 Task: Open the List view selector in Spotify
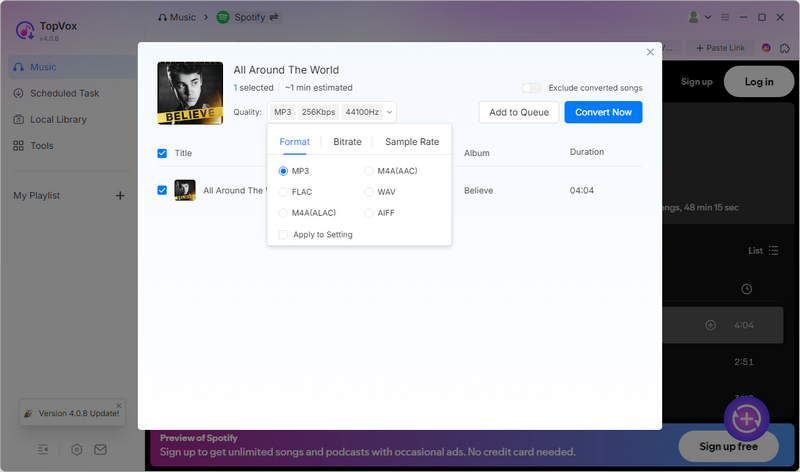tap(763, 251)
